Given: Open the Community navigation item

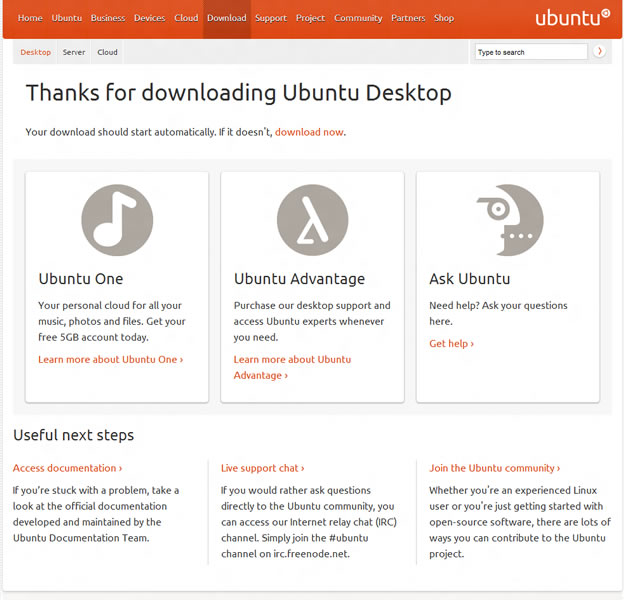Looking at the screenshot, I should (358, 18).
